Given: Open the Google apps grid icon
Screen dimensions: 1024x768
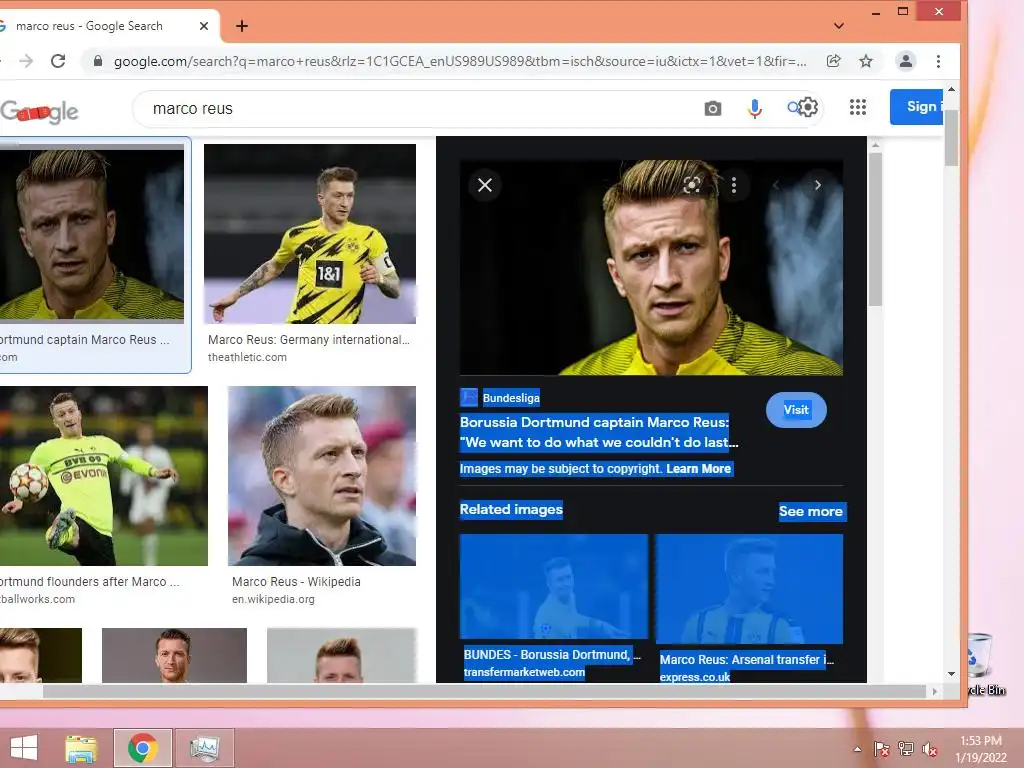Looking at the screenshot, I should [x=857, y=107].
